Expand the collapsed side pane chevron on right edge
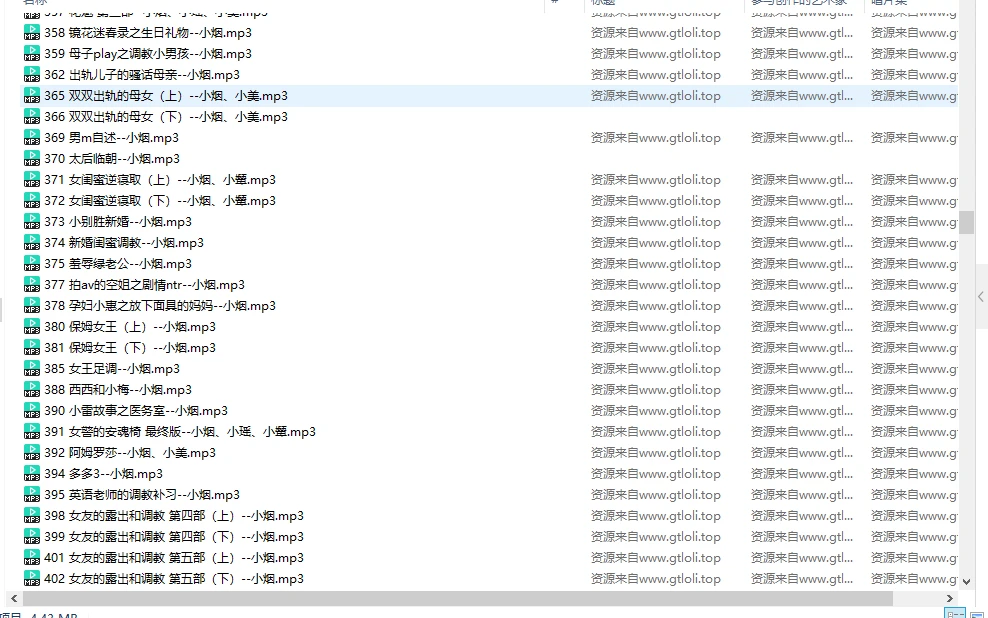Screen dimensions: 988x618 click(981, 297)
